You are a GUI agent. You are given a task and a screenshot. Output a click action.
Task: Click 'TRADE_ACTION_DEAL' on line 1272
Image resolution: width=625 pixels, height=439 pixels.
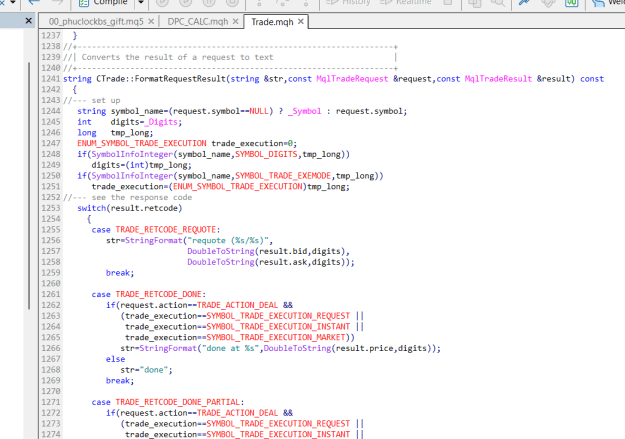pos(238,413)
